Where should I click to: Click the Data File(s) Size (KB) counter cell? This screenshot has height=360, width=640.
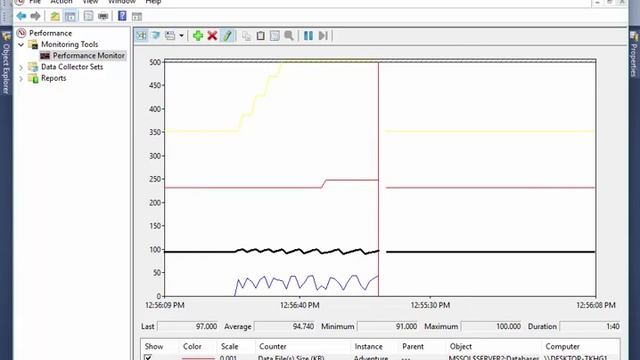(x=291, y=358)
